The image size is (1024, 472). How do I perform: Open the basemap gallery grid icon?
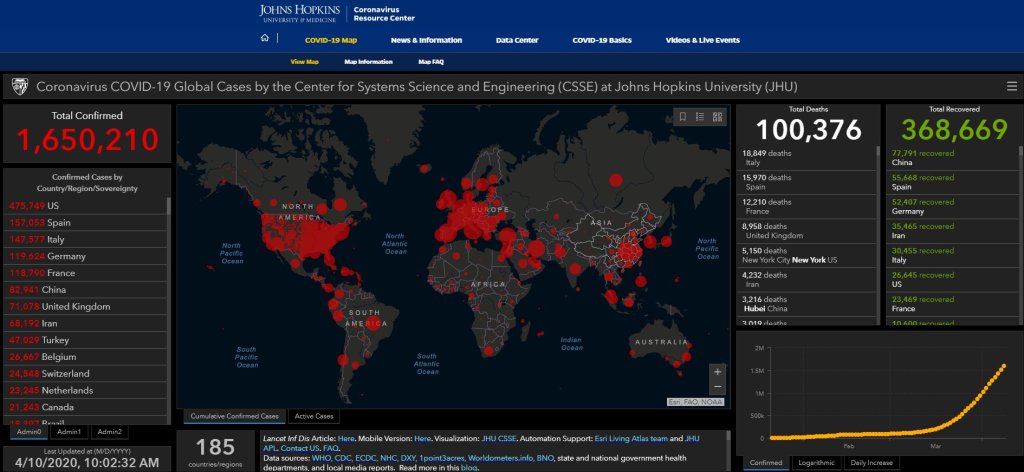[x=717, y=117]
